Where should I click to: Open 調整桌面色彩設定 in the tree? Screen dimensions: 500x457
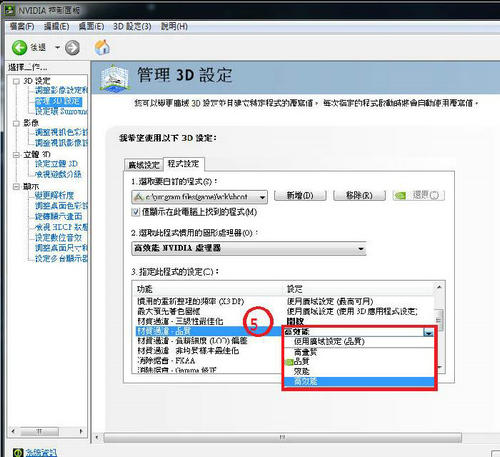(61, 206)
